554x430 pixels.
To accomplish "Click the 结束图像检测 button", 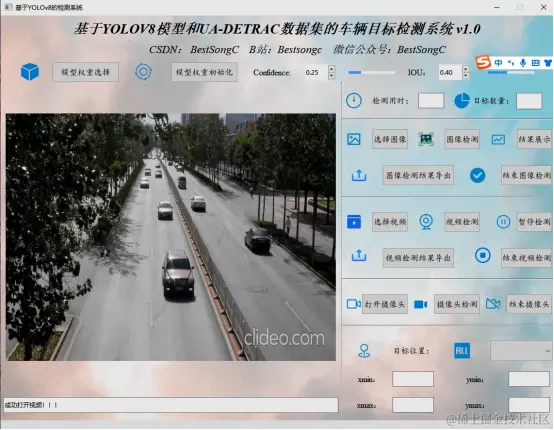I will pos(526,175).
